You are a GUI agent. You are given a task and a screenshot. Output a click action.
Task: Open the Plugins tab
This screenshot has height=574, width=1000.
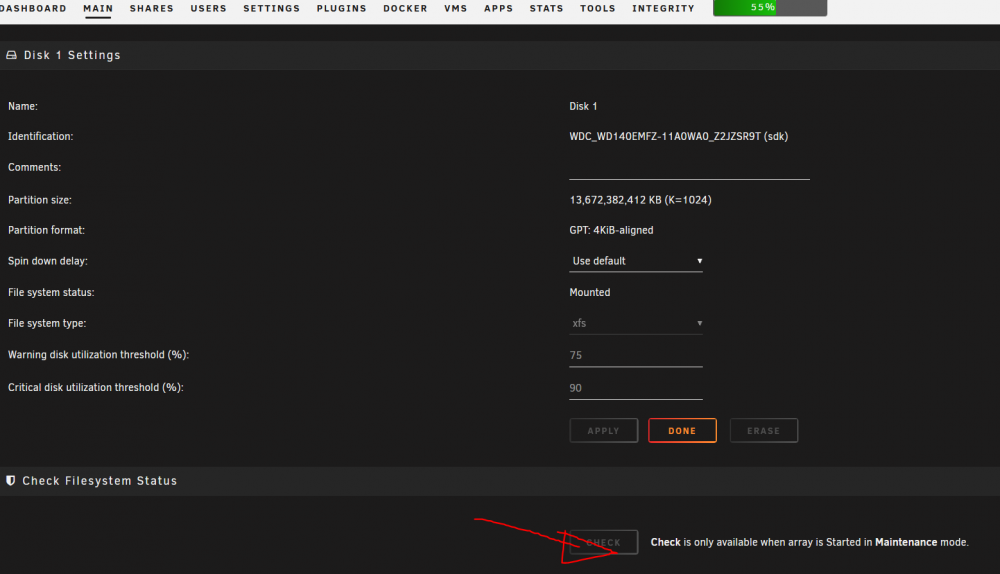[x=341, y=8]
